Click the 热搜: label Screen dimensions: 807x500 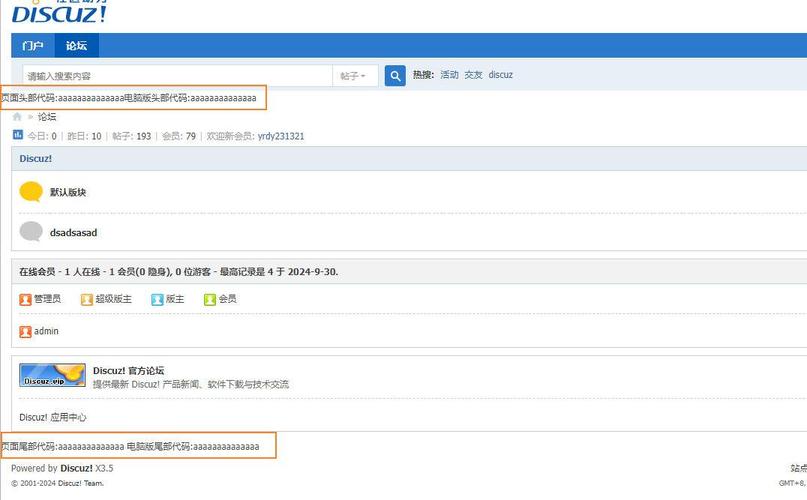(423, 75)
